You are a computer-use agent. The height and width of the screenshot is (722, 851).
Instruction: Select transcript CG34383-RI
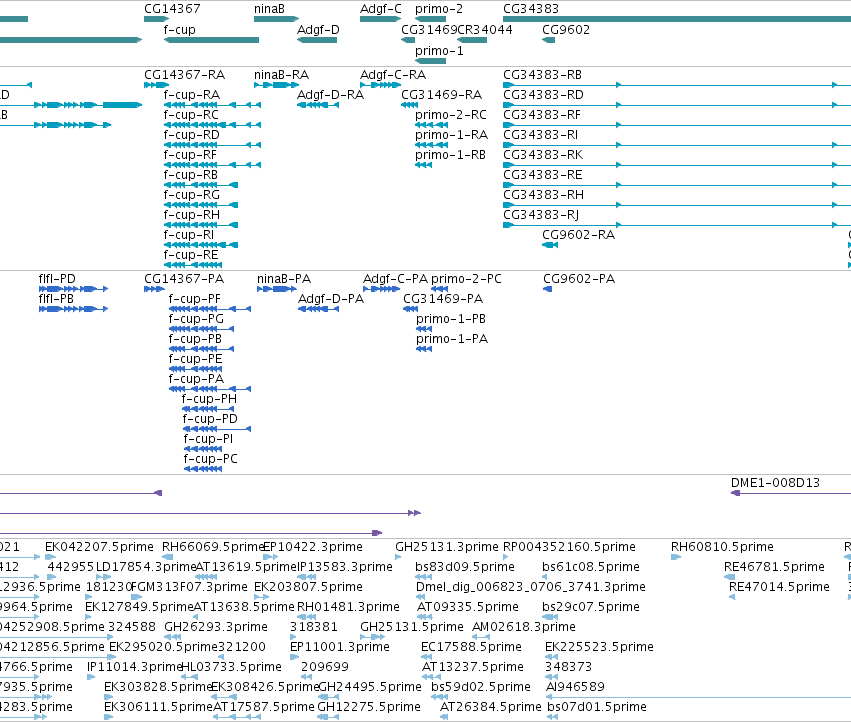541,135
